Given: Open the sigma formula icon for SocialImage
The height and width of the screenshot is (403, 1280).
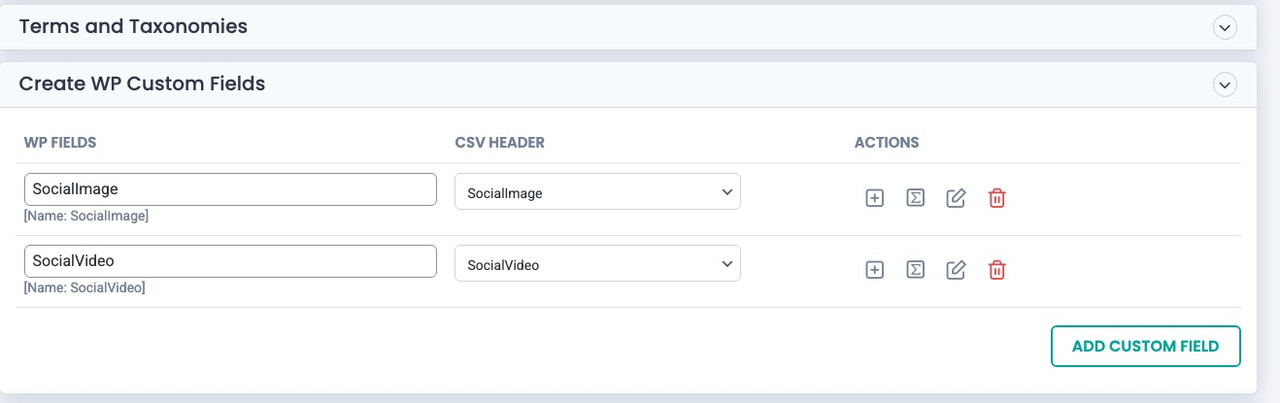Looking at the screenshot, I should 915,198.
